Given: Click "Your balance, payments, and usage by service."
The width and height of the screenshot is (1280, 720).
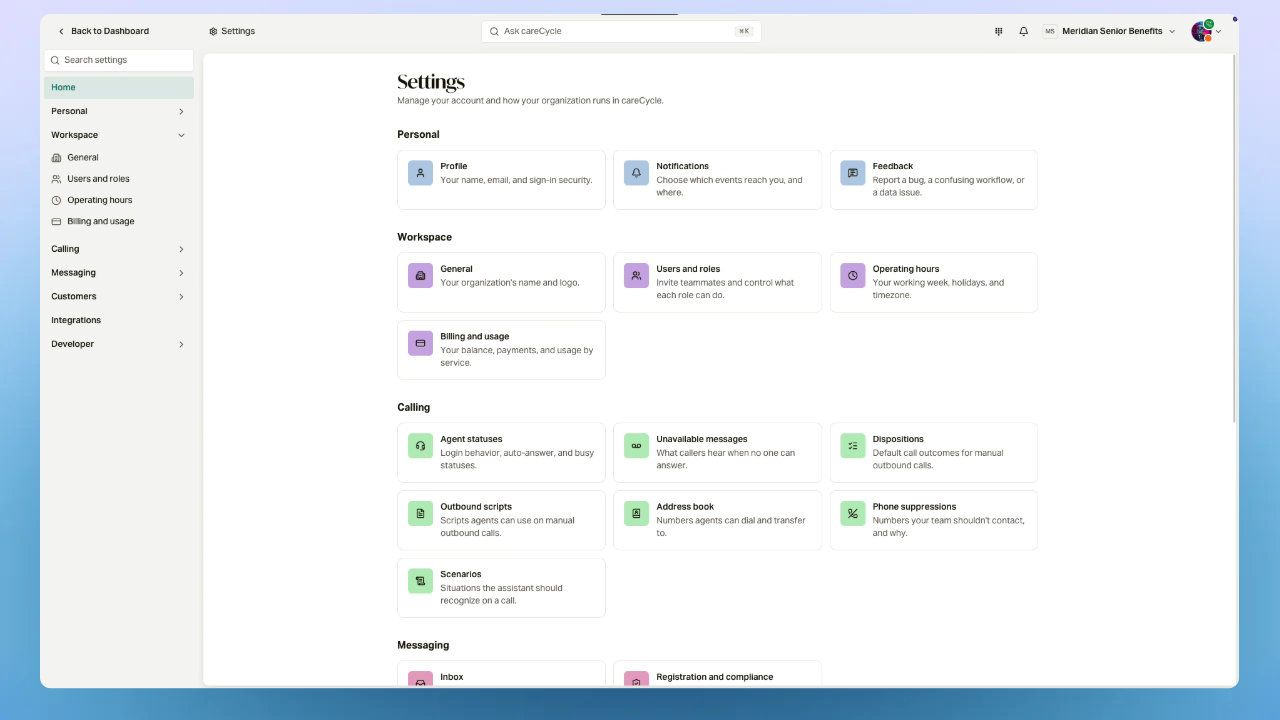Looking at the screenshot, I should pos(517,356).
